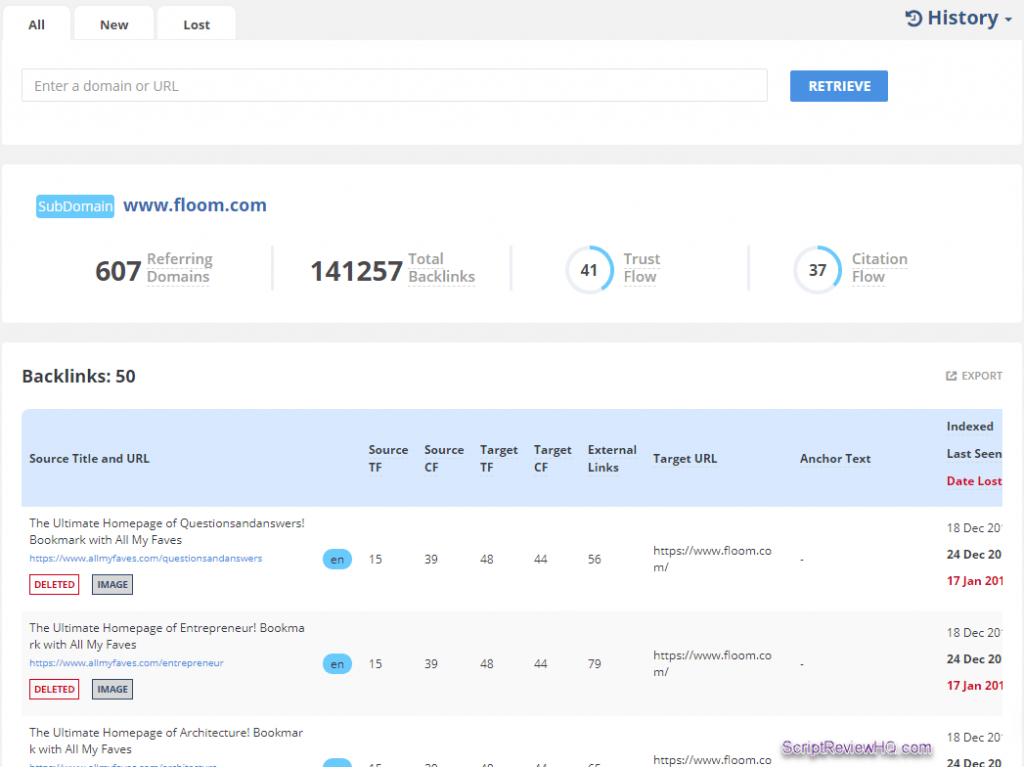
Task: Click the target URL in the Entrepreneur row
Action: (712, 664)
